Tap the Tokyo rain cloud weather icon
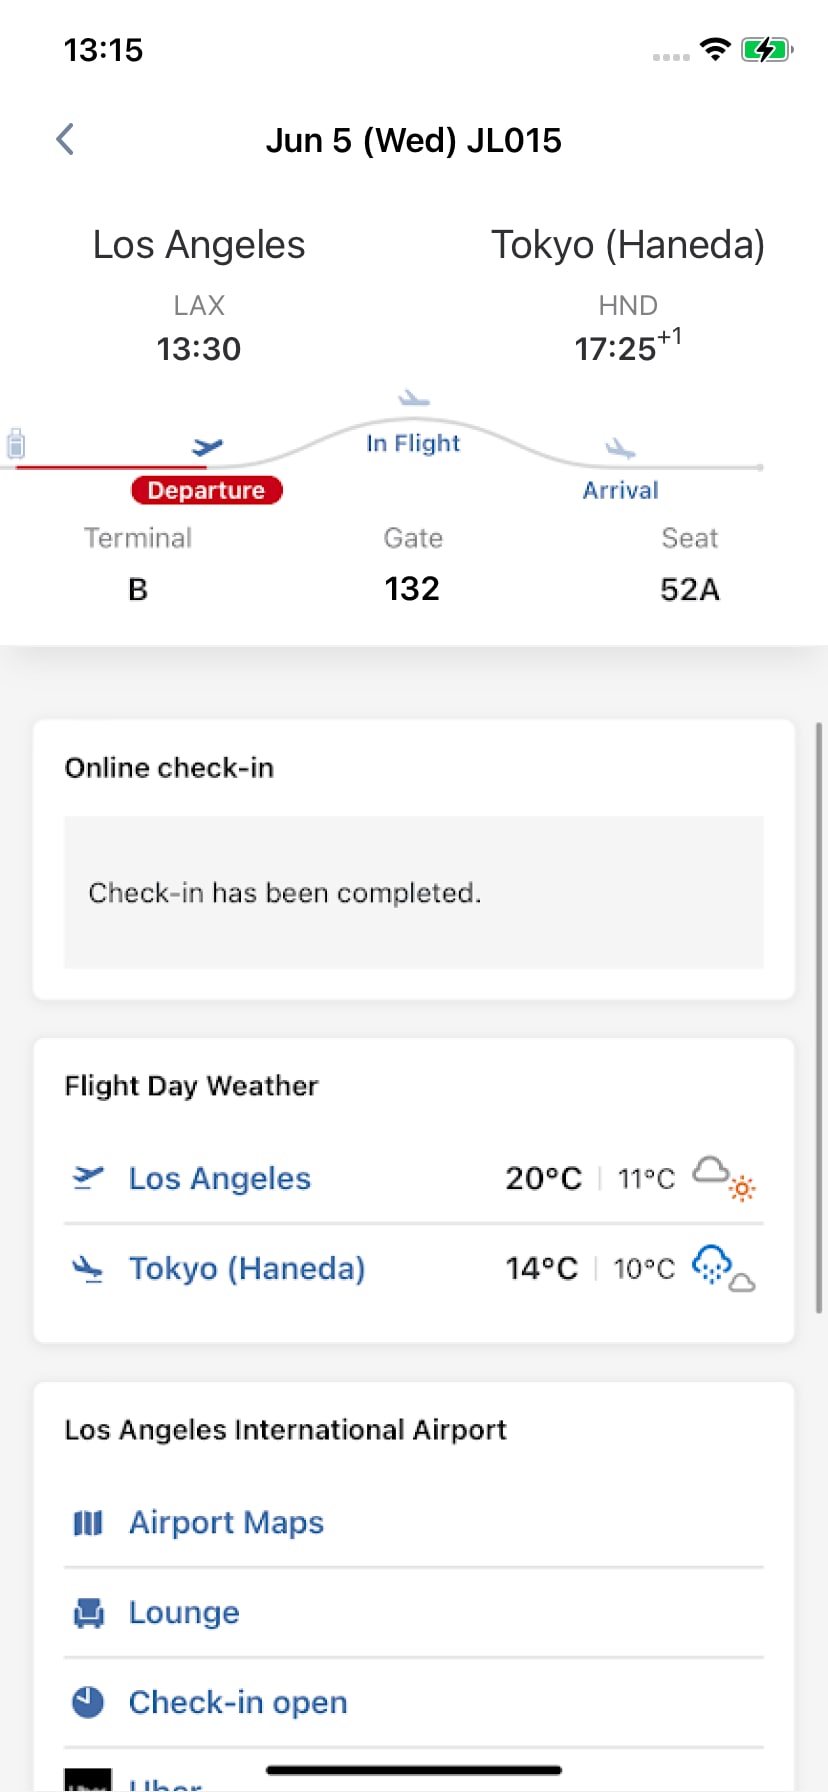 tap(723, 1268)
